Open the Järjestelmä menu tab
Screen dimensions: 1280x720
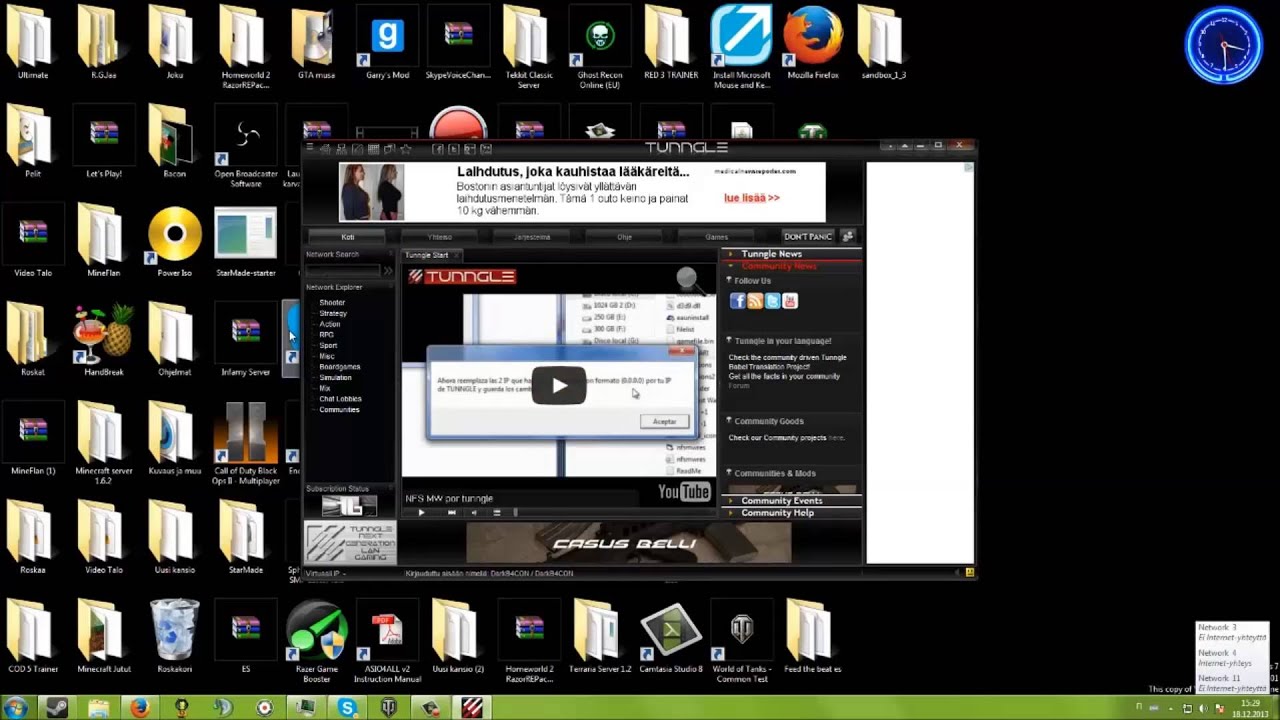532,237
